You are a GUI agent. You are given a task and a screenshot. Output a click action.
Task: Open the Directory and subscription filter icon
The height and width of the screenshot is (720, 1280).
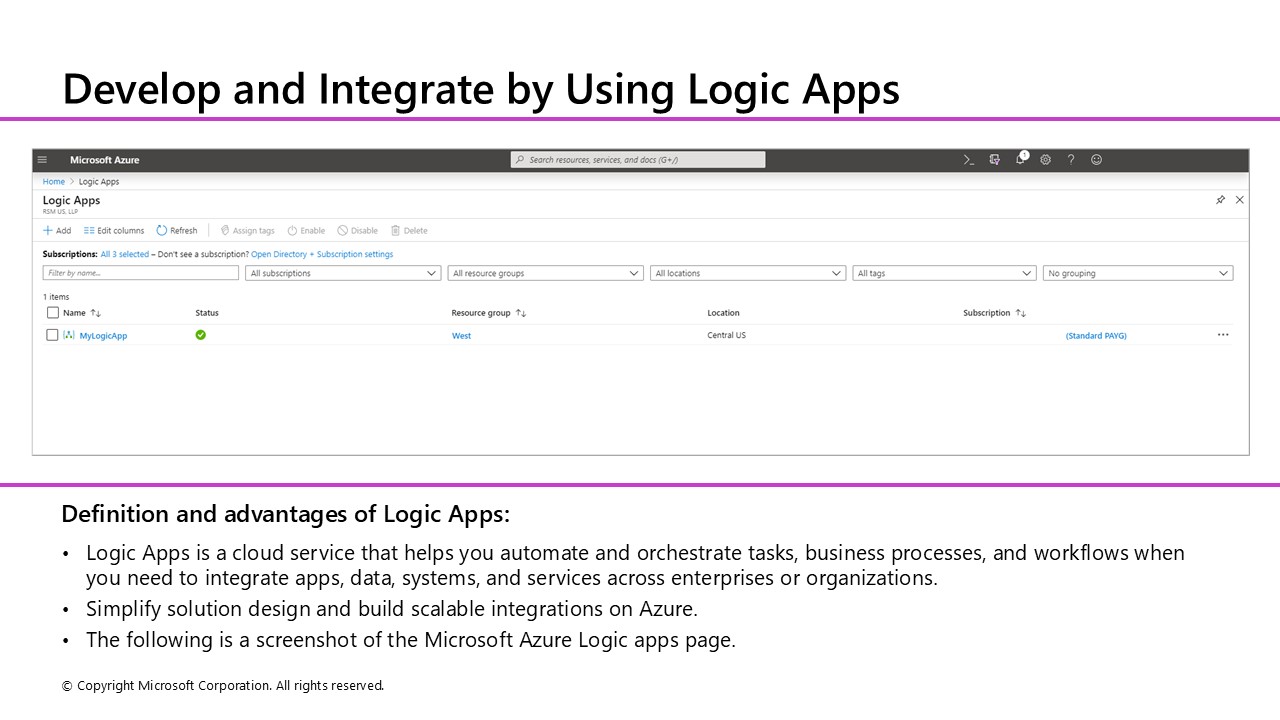pyautogui.click(x=994, y=160)
